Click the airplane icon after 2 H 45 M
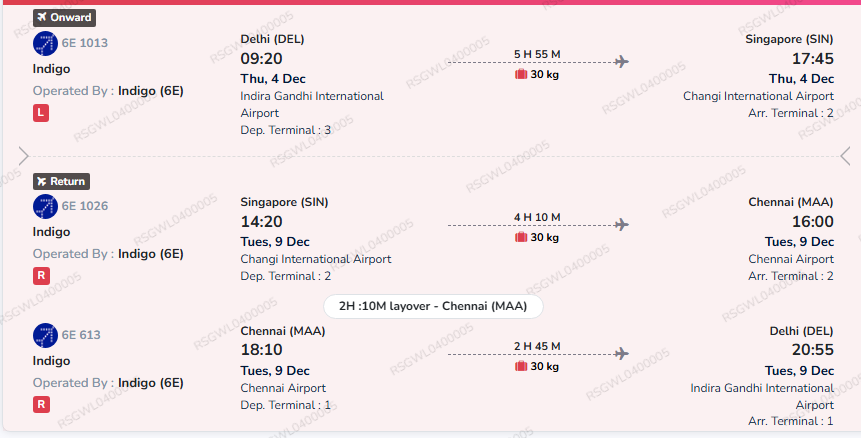861x438 pixels. (x=622, y=353)
